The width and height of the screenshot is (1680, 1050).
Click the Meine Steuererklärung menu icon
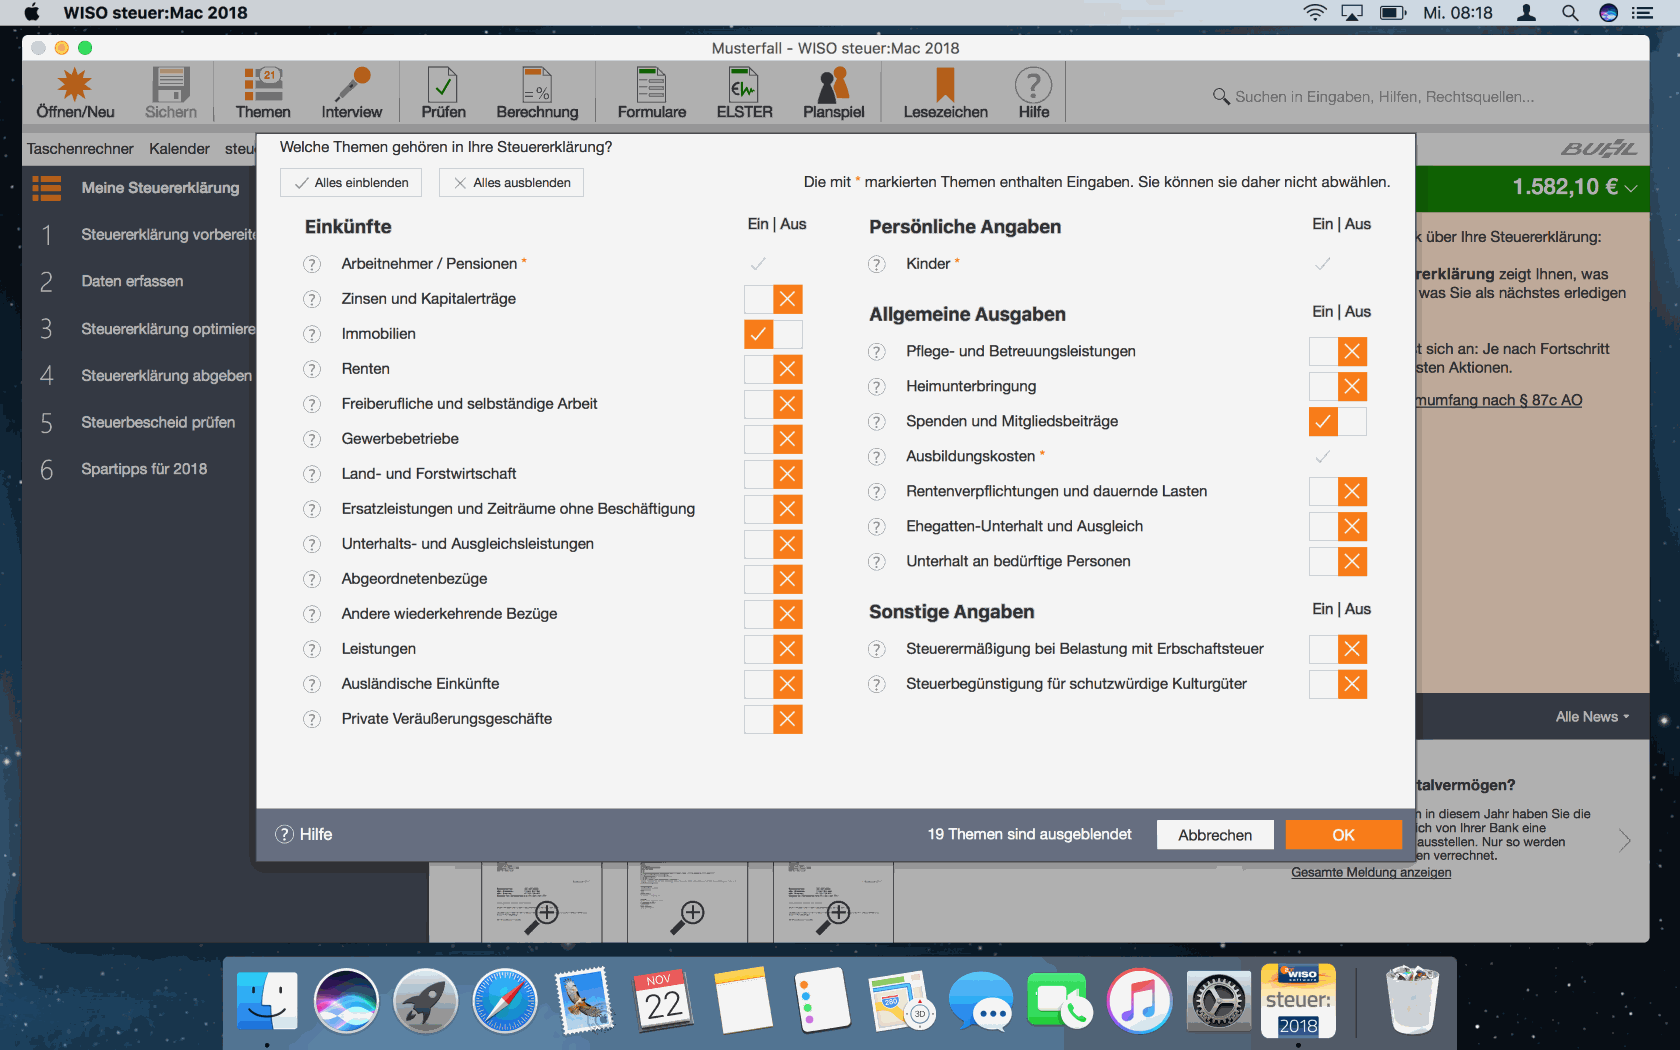click(x=47, y=188)
